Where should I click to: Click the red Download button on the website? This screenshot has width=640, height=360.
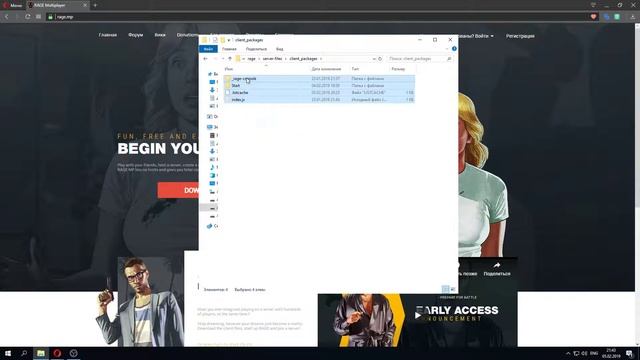178,190
